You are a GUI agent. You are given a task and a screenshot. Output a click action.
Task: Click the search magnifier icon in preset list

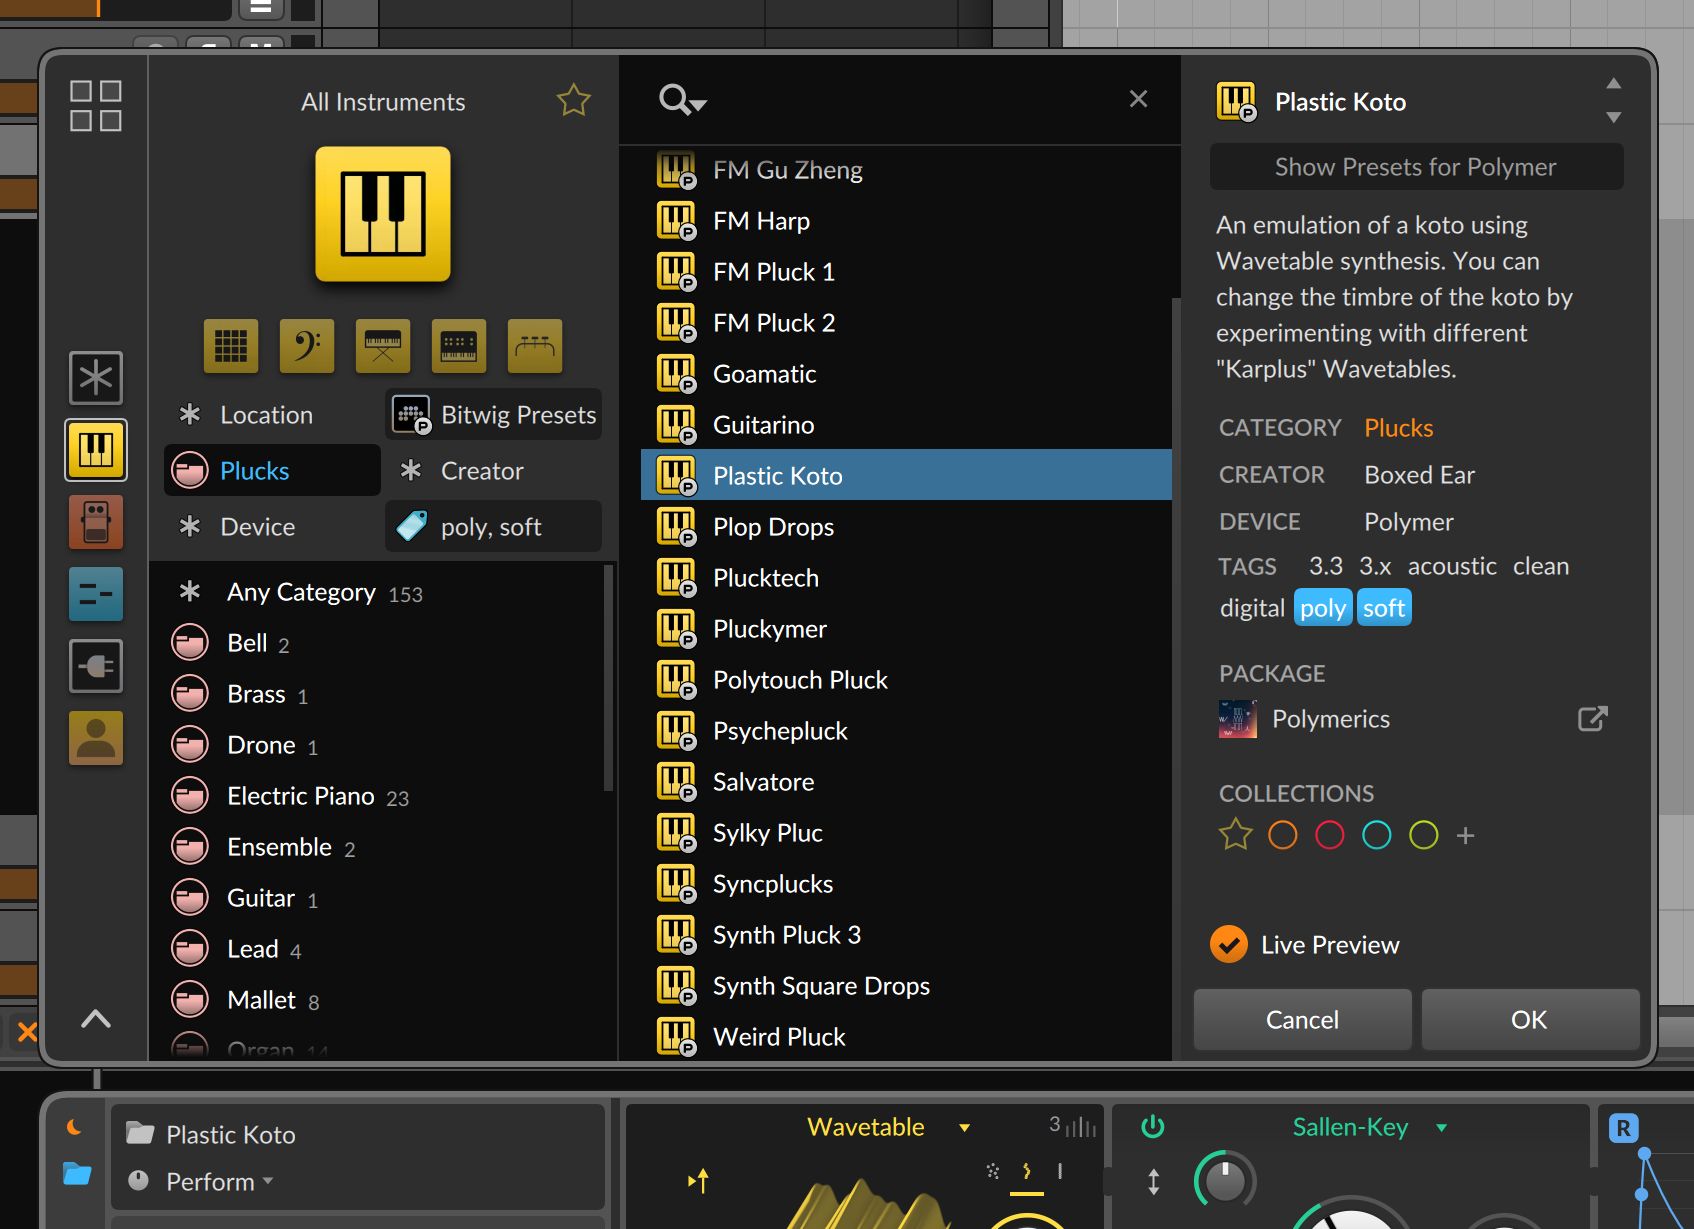676,99
